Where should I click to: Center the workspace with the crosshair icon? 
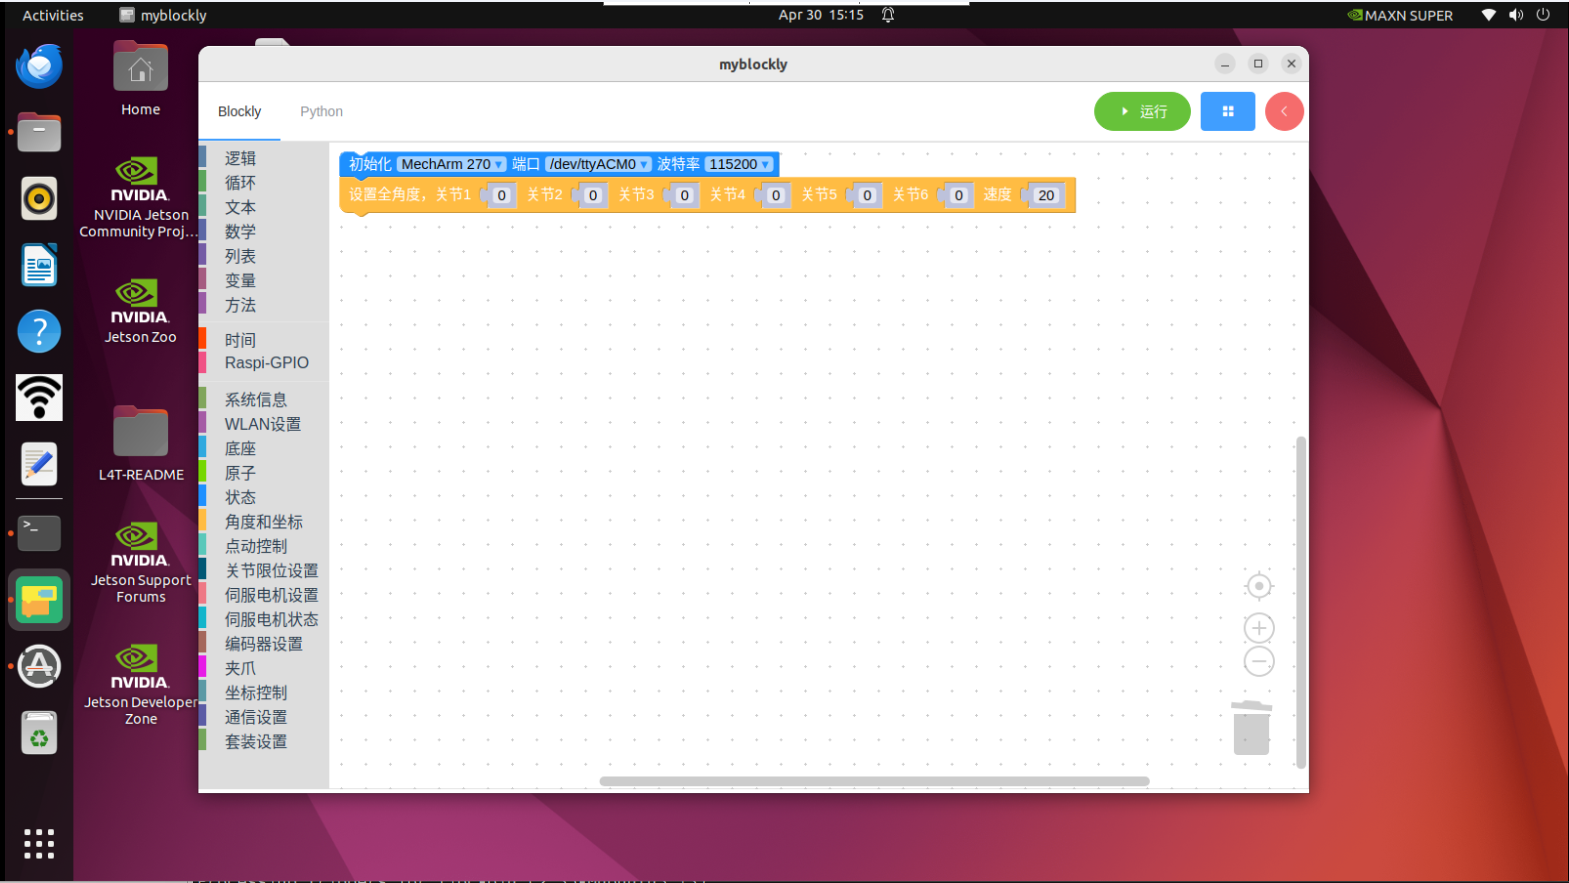(x=1259, y=586)
